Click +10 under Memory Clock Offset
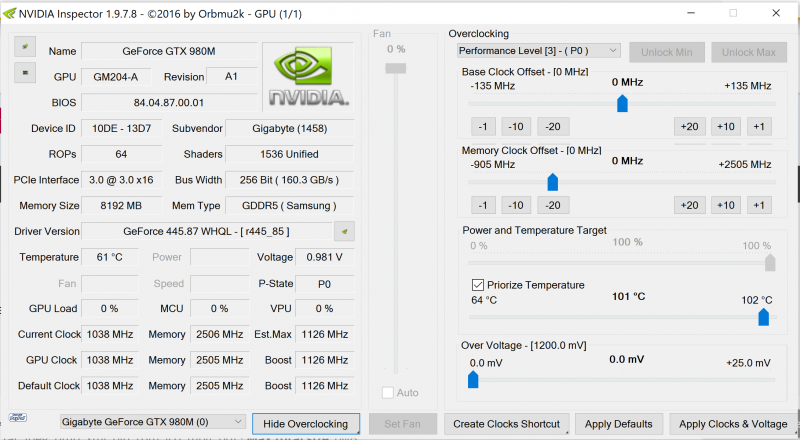 point(726,205)
